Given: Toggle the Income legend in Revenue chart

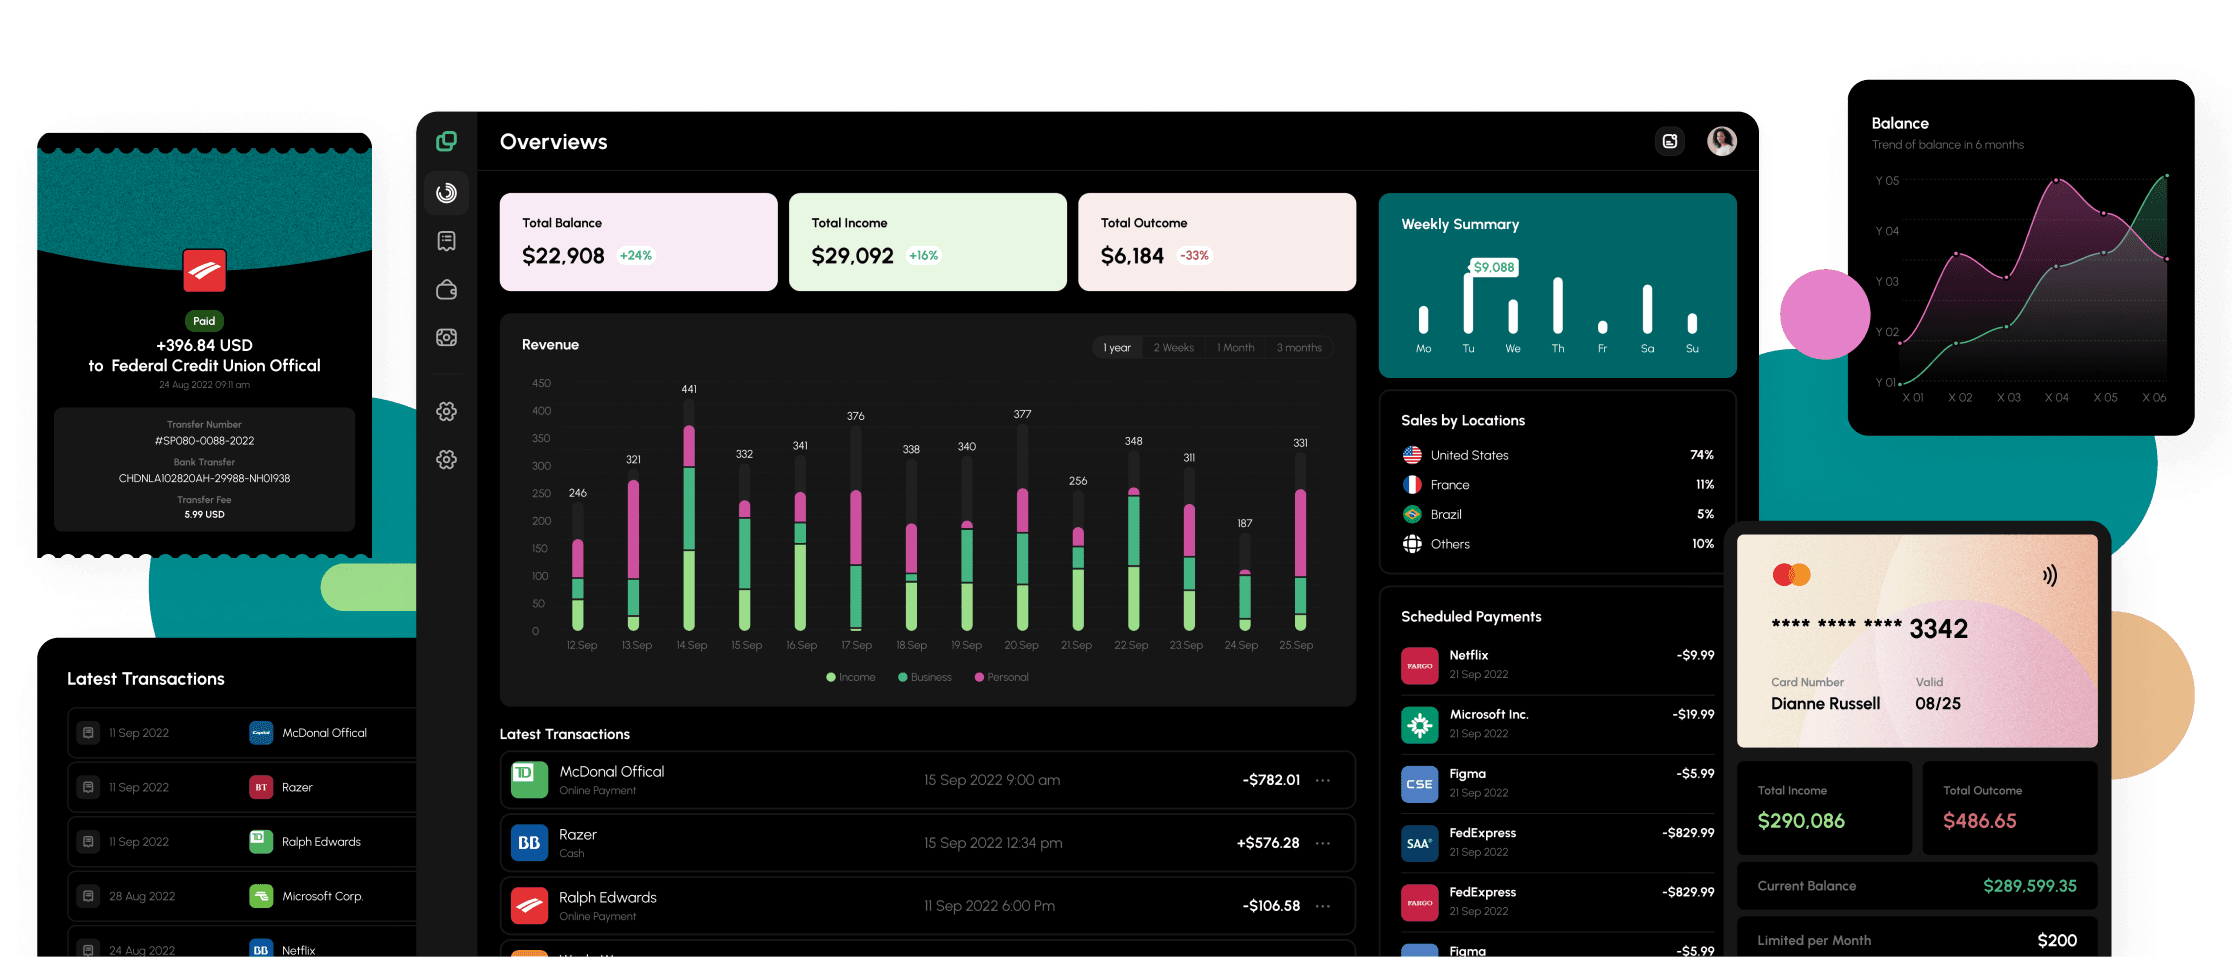Looking at the screenshot, I should pyautogui.click(x=851, y=678).
